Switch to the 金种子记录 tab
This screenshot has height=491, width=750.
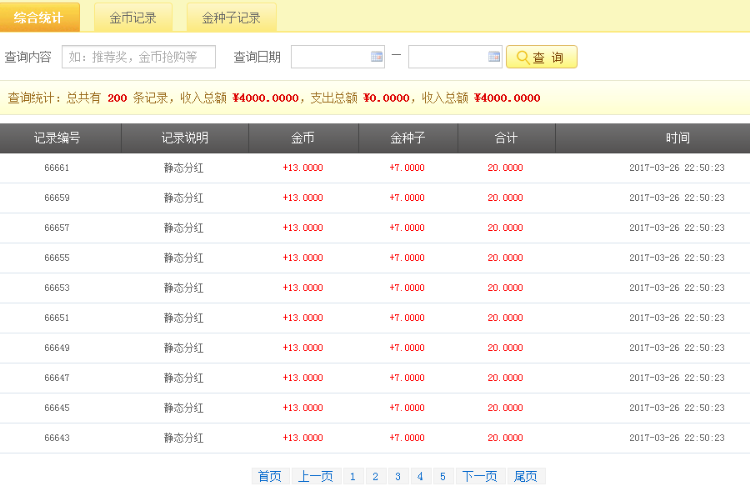tap(231, 18)
